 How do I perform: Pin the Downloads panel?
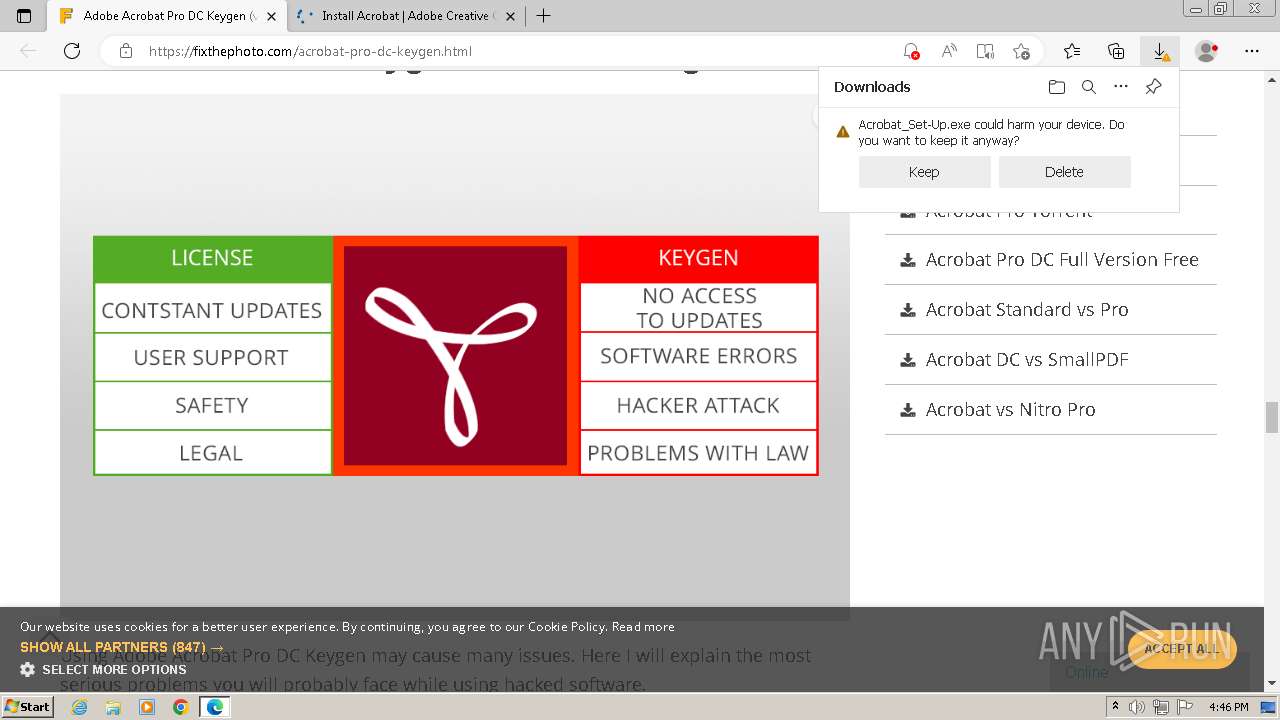coord(1153,87)
